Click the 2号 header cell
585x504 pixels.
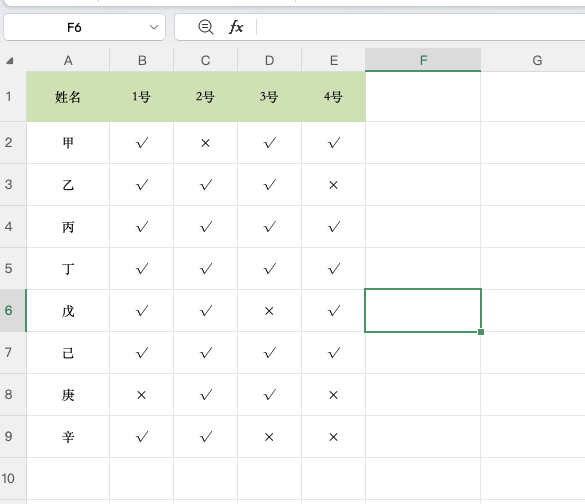coord(206,97)
